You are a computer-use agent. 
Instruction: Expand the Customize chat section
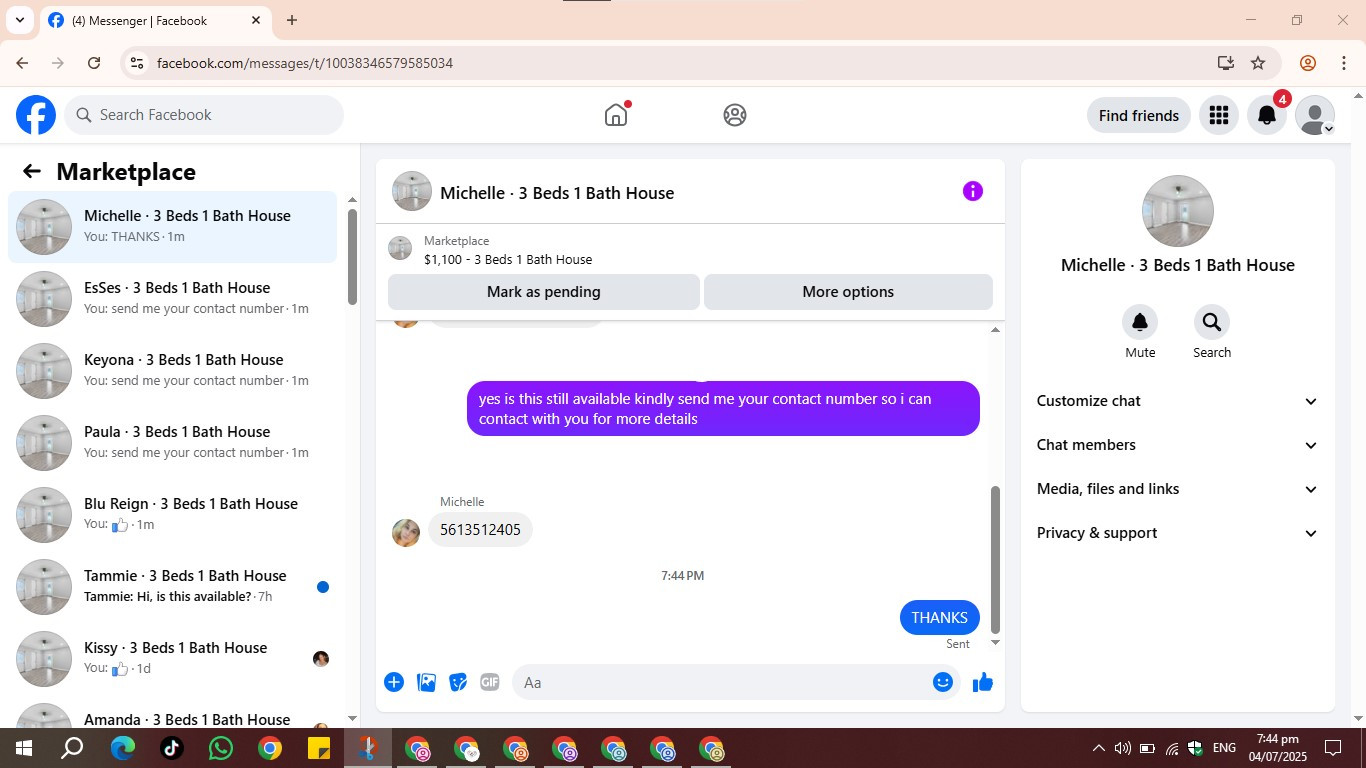pyautogui.click(x=1178, y=401)
